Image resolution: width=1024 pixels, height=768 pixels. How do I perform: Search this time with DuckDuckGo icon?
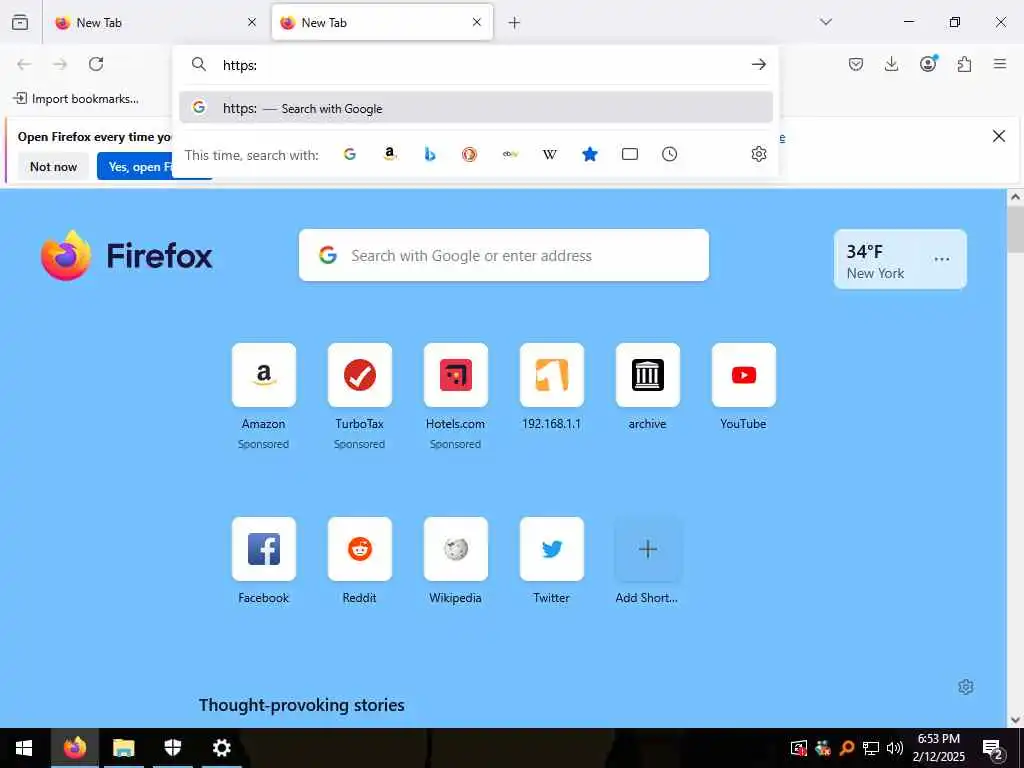(470, 154)
